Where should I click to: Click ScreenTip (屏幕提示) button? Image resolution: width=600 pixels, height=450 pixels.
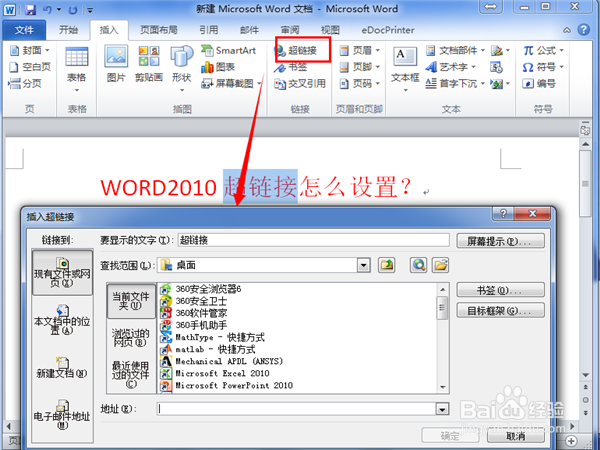[500, 241]
